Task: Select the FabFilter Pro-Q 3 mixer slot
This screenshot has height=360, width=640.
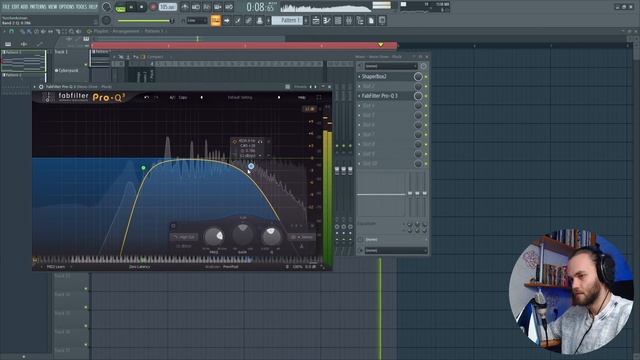Action: click(386, 96)
